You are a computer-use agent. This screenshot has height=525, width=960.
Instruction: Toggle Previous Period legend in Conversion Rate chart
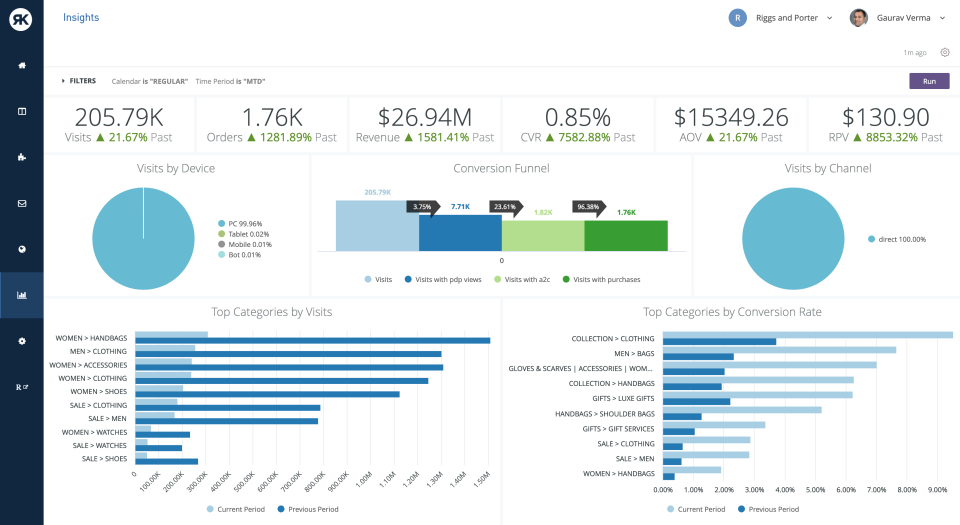coord(769,509)
